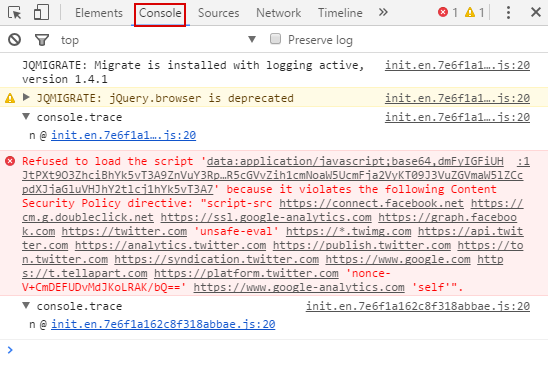
Task: Open the console filter funnel icon
Action: coord(42,40)
